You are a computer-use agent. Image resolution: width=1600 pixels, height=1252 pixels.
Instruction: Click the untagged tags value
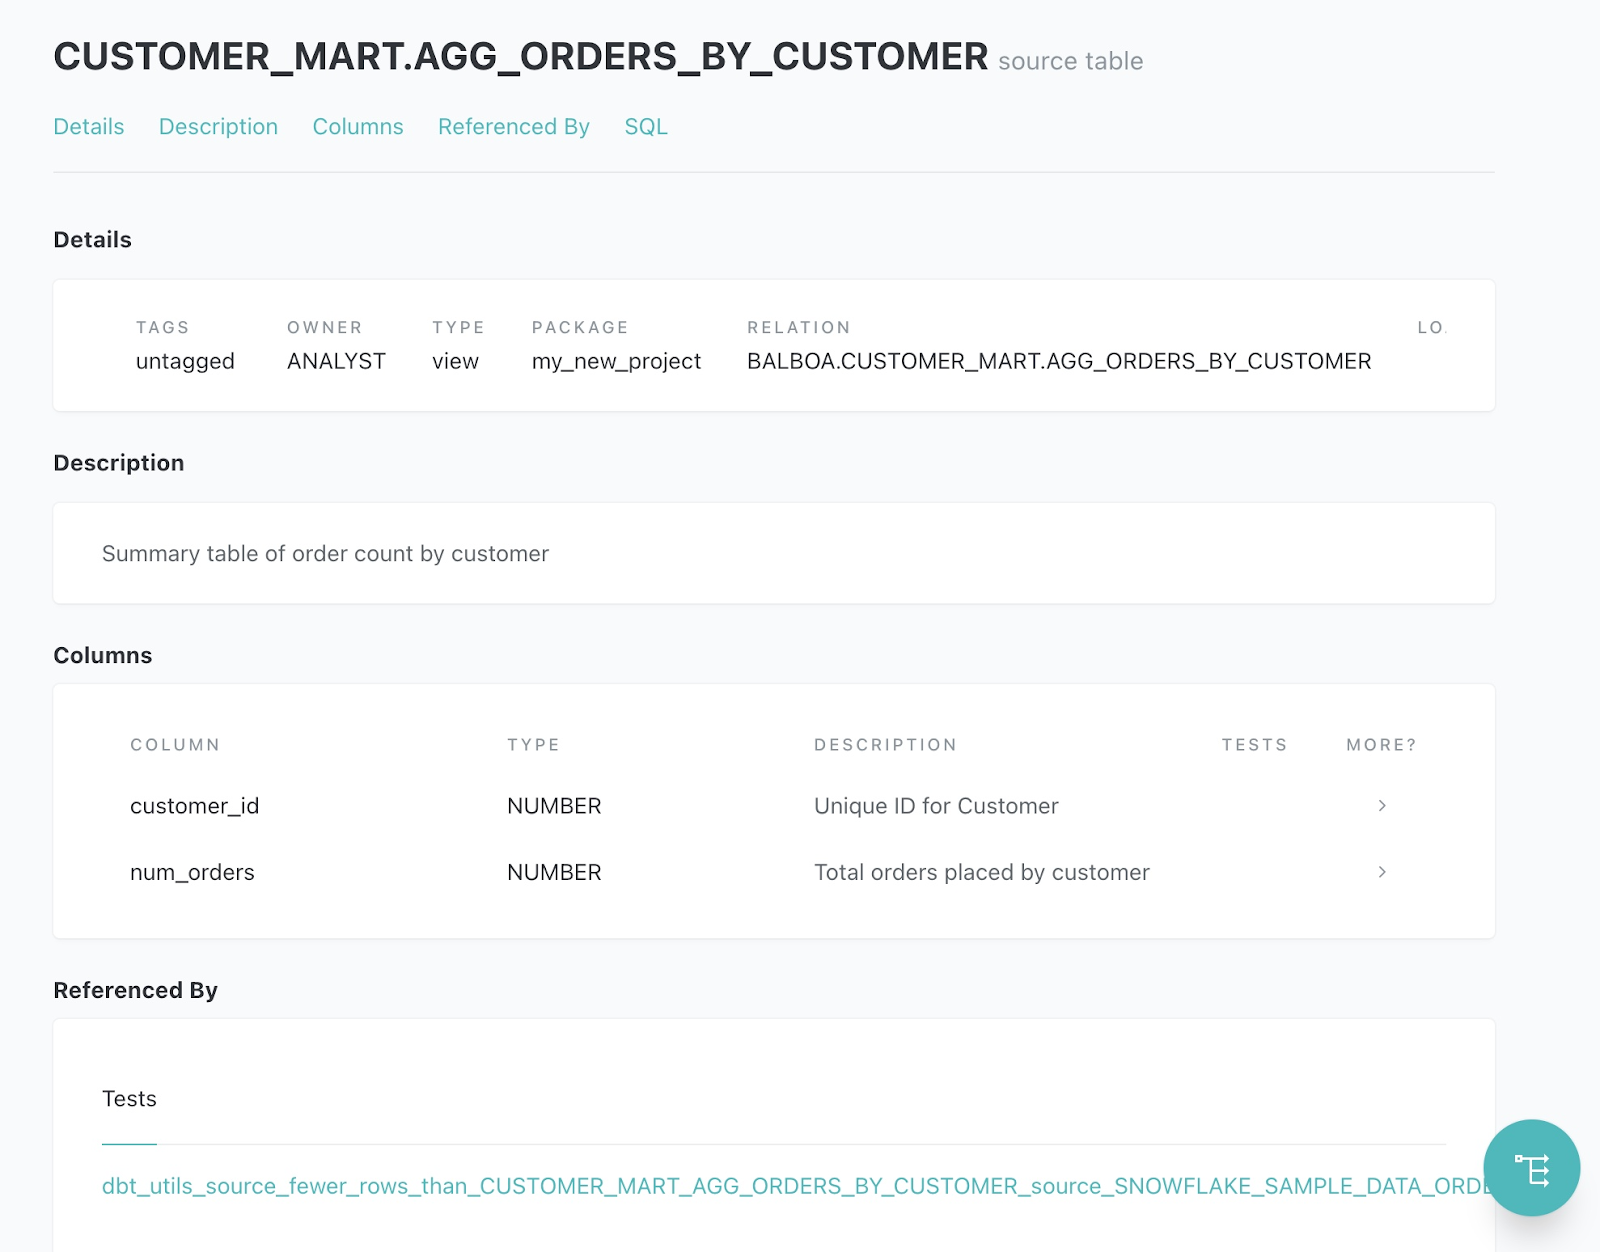185,361
